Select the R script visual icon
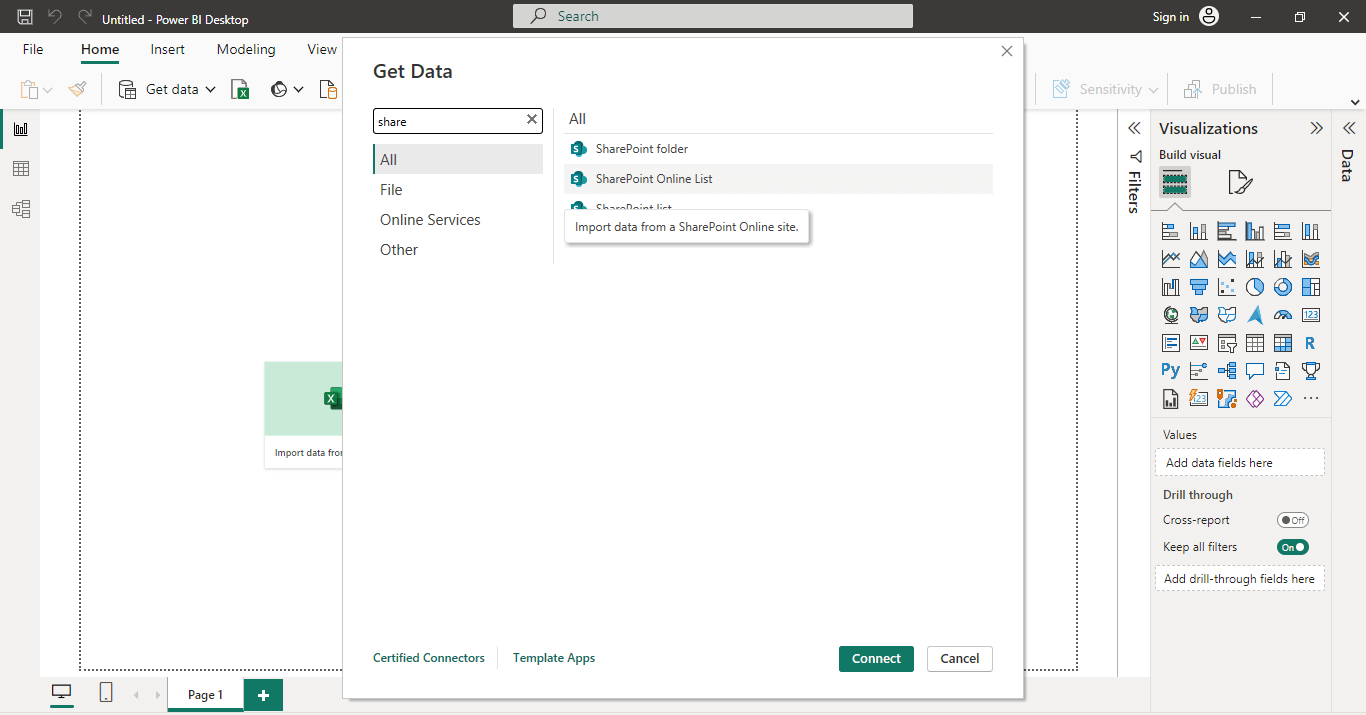This screenshot has height=715, width=1366. click(1310, 343)
